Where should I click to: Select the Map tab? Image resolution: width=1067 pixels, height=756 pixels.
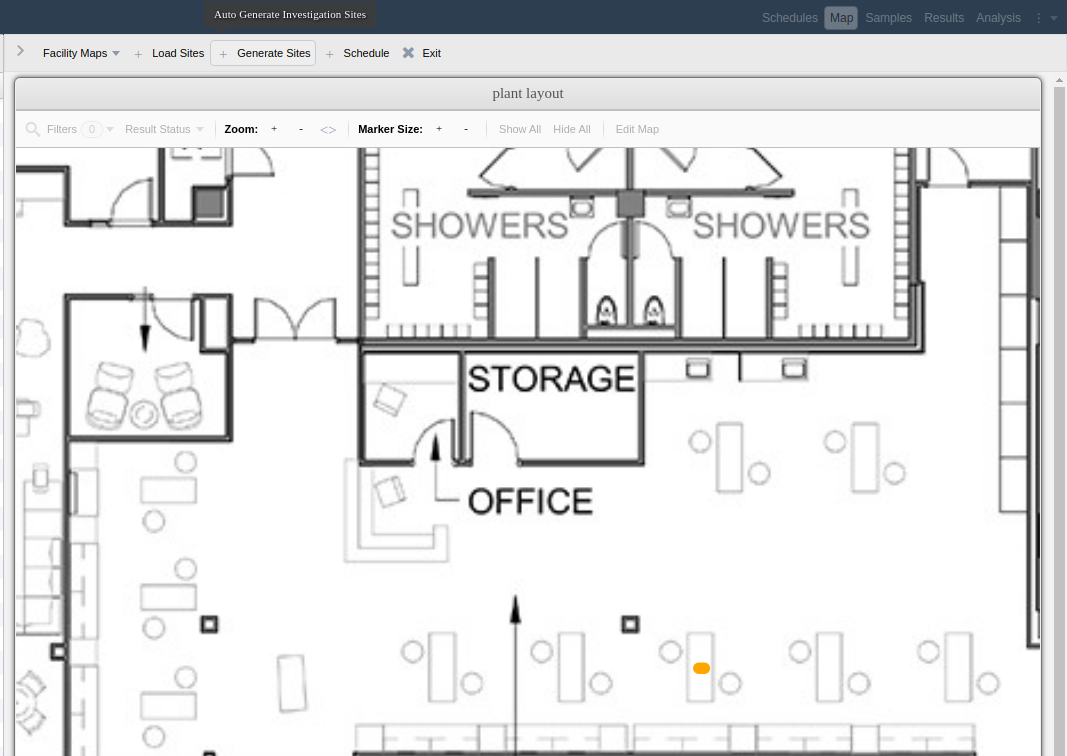(x=841, y=18)
